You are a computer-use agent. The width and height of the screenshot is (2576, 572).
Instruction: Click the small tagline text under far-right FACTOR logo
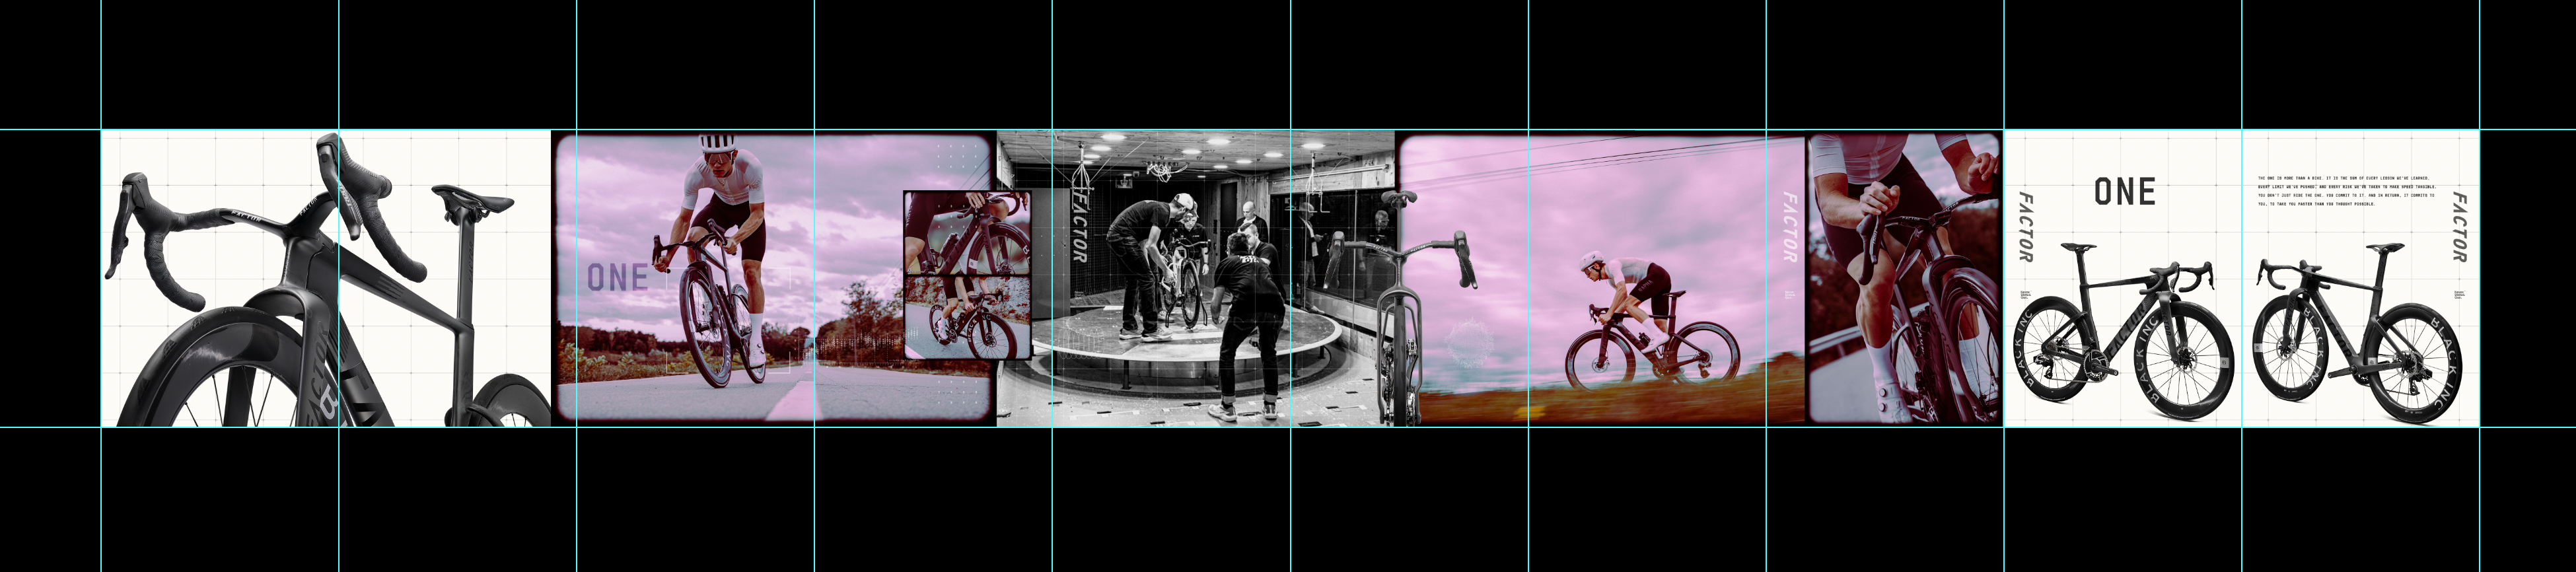(x=2458, y=295)
